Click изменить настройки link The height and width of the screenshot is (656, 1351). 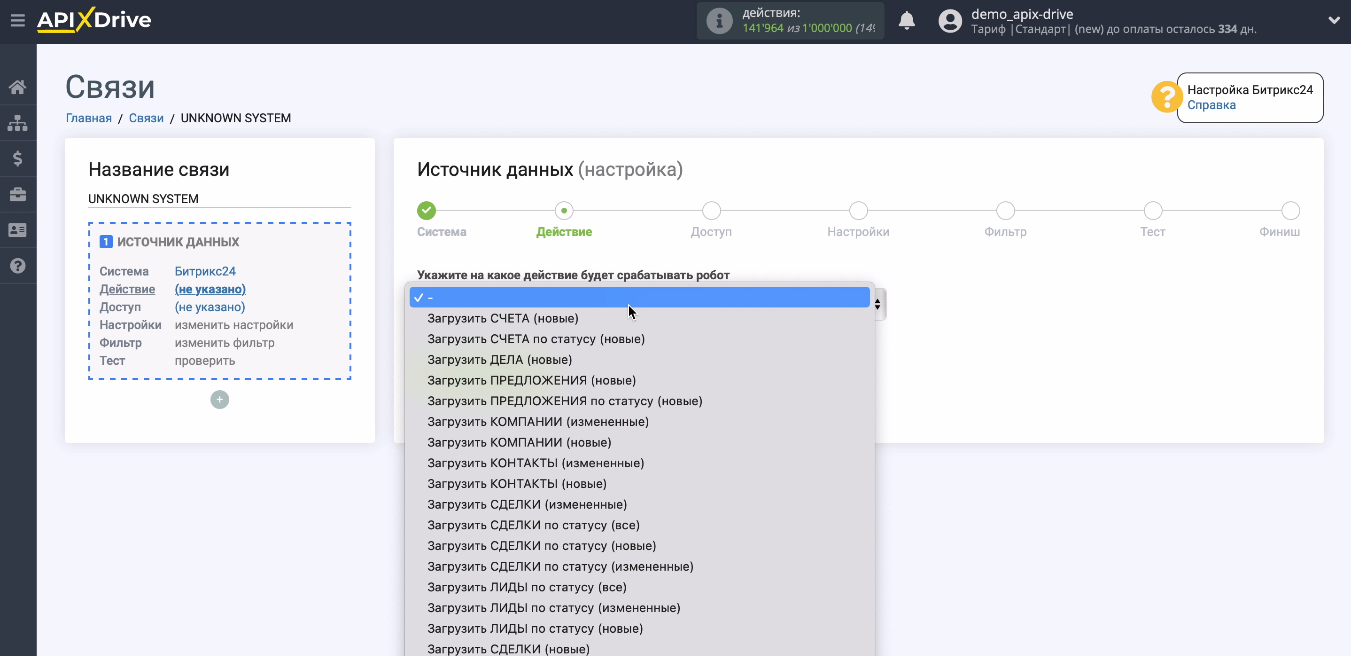click(x=234, y=325)
